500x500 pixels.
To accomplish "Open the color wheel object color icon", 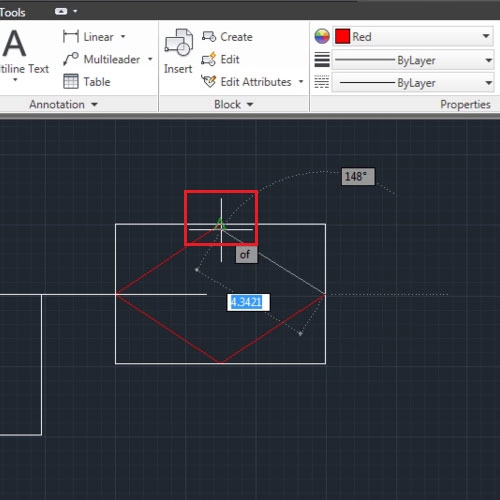I will (x=322, y=36).
